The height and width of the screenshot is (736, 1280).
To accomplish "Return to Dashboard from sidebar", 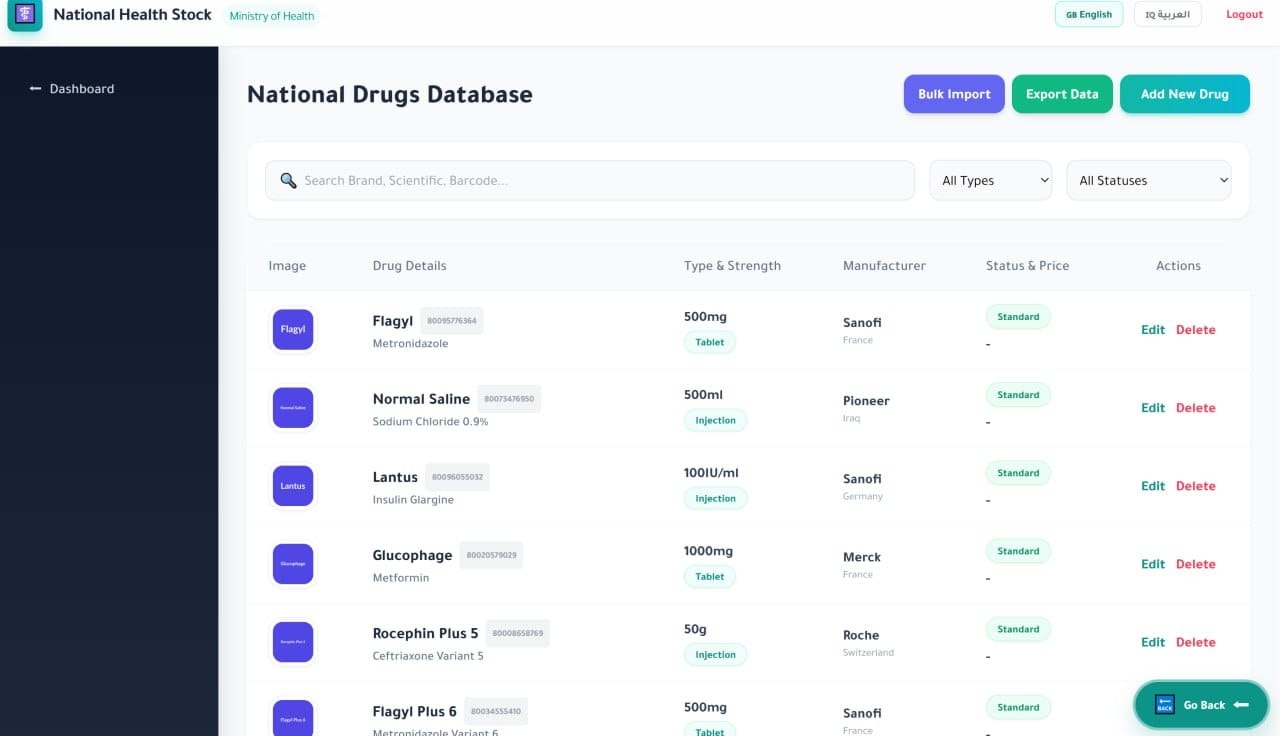I will coord(72,89).
